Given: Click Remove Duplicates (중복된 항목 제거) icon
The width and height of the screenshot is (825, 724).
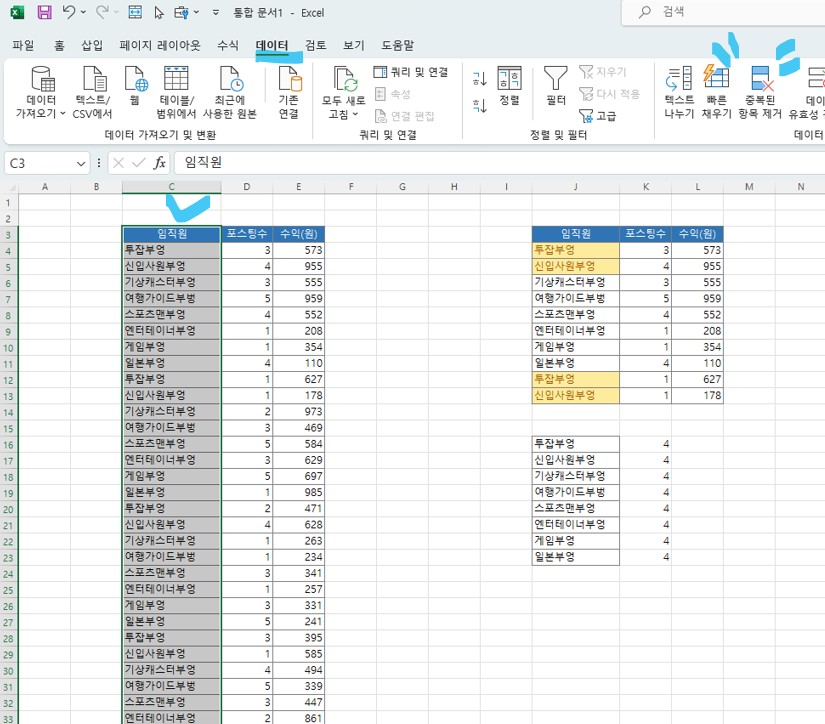Looking at the screenshot, I should point(762,79).
